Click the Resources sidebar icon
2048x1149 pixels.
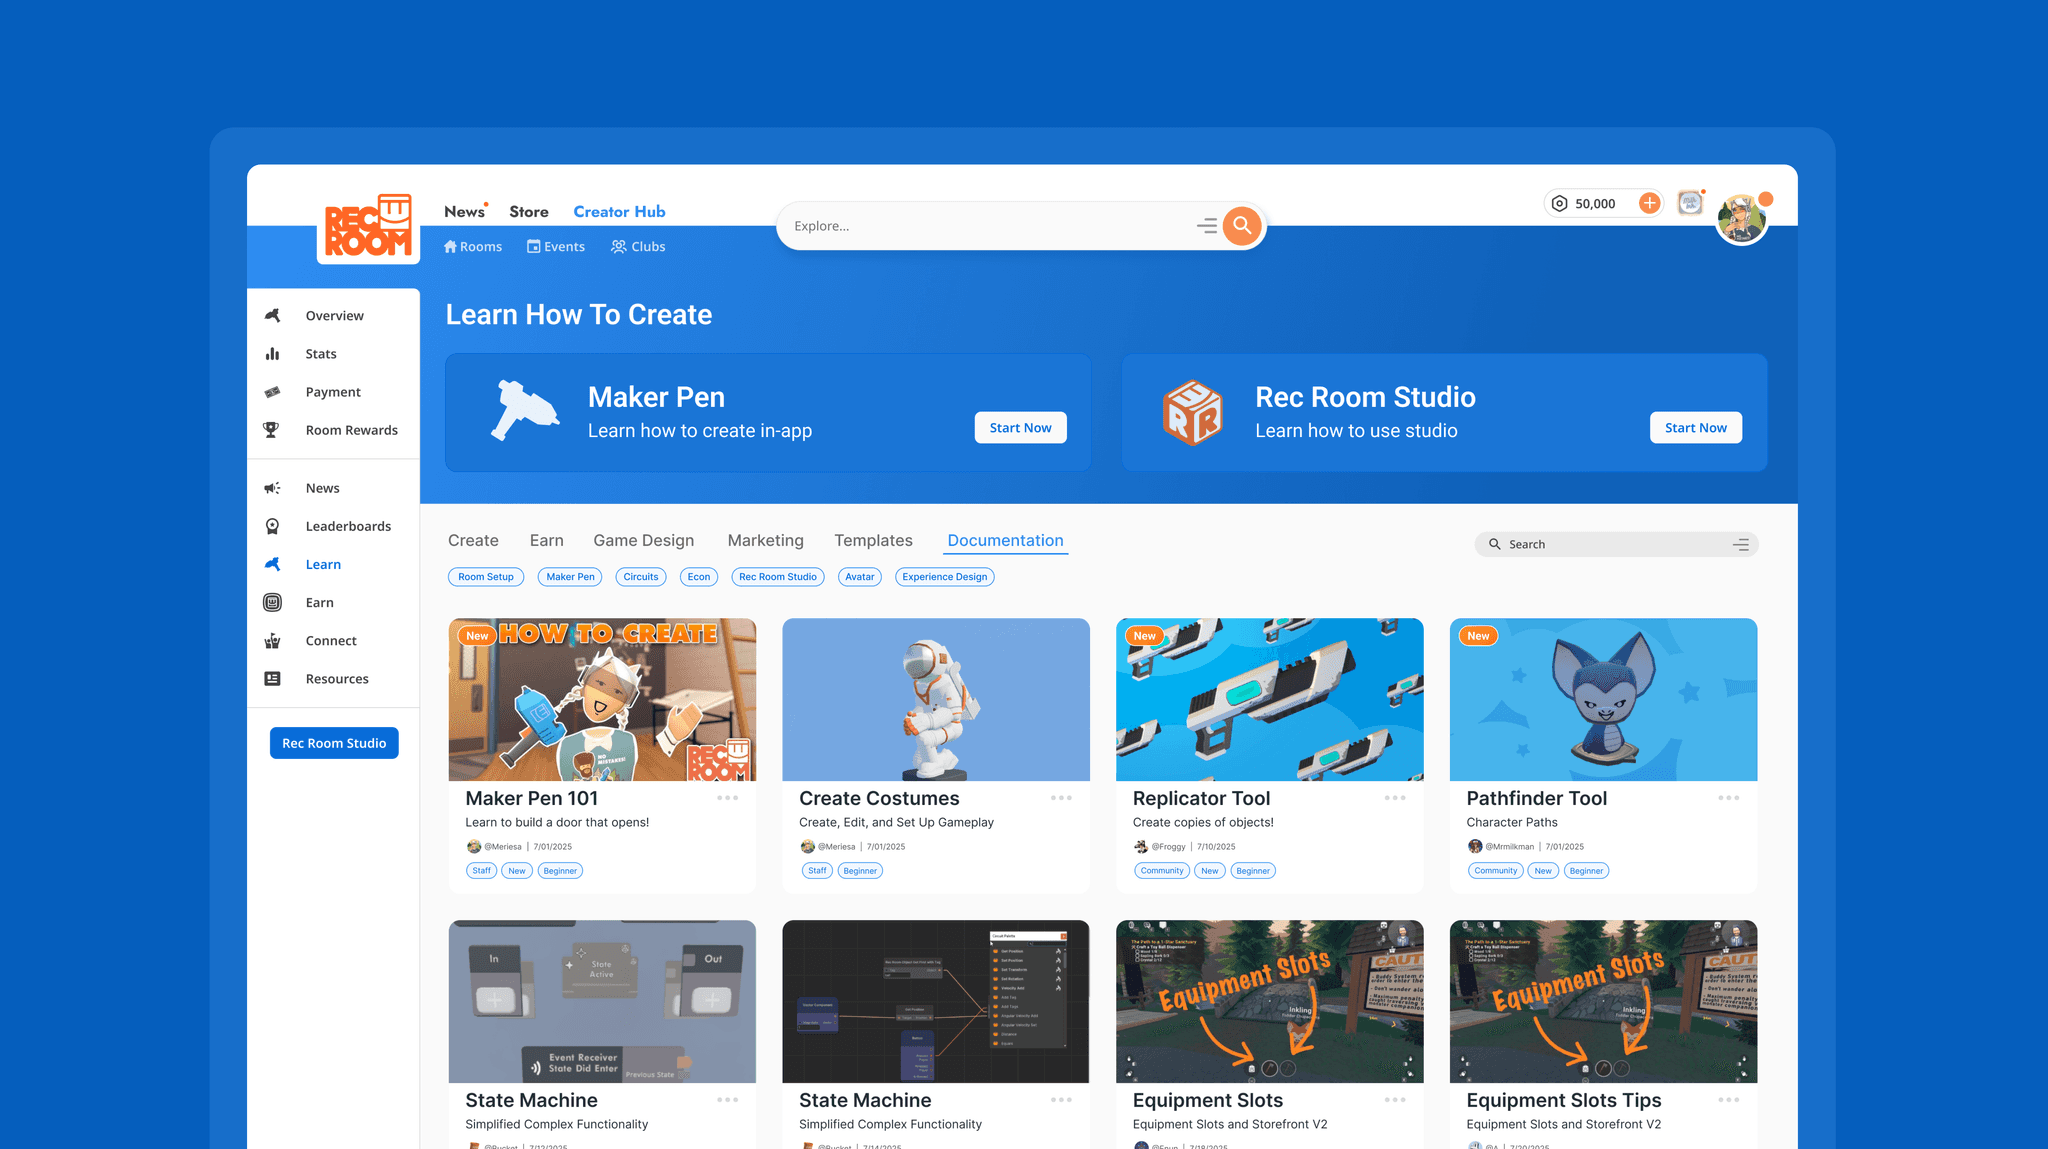272,679
